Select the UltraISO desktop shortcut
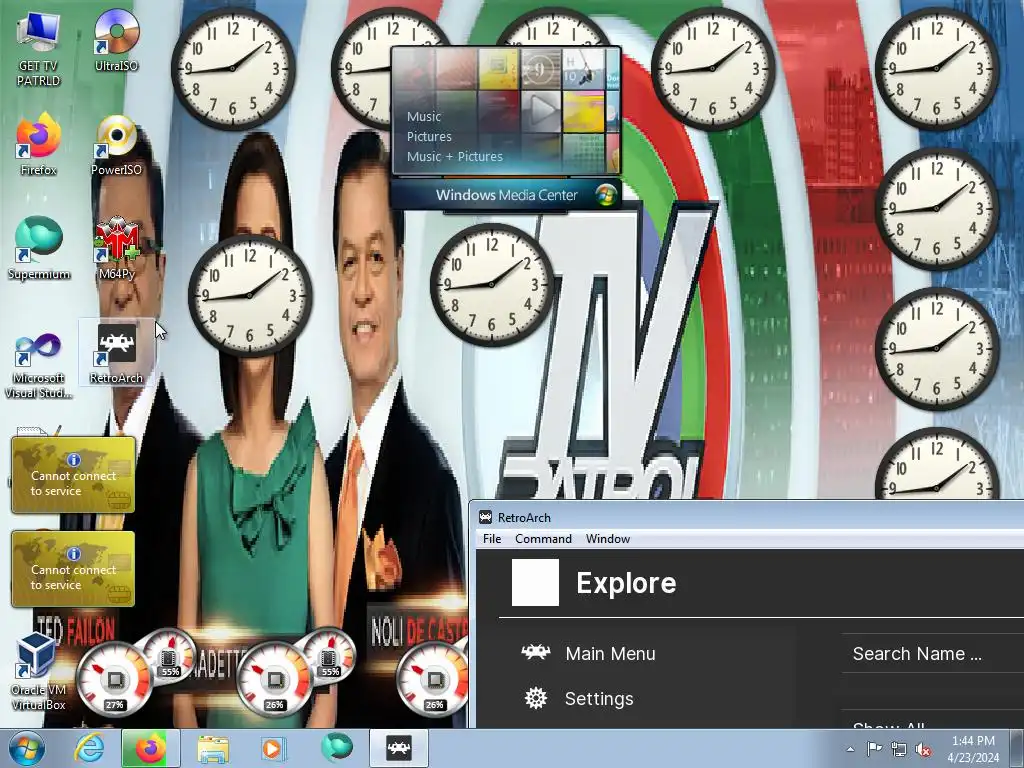Viewport: 1024px width, 768px height. point(116,41)
